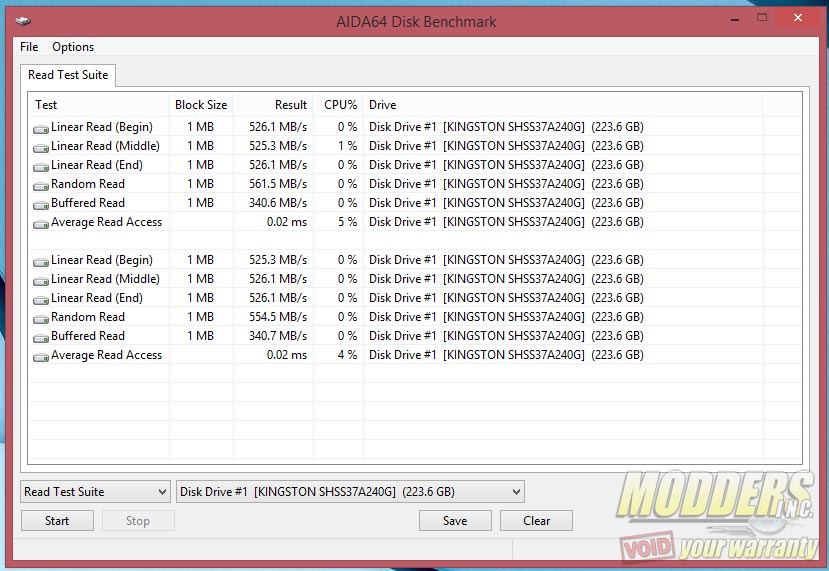Maximize the AIDA64 Disk Benchmark window
The width and height of the screenshot is (829, 571).
[x=762, y=18]
